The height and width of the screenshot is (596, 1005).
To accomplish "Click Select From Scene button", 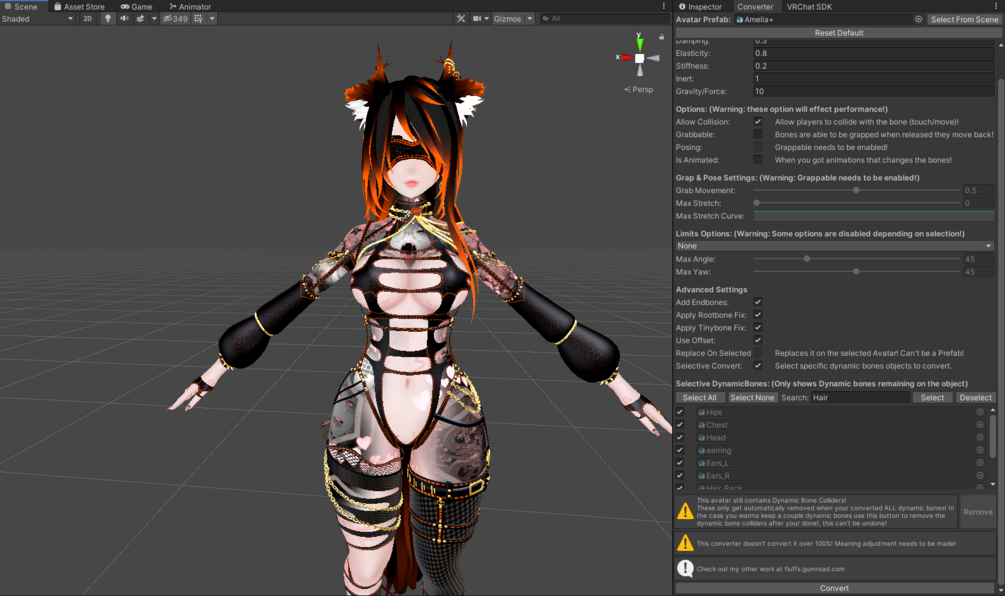I will coord(964,19).
